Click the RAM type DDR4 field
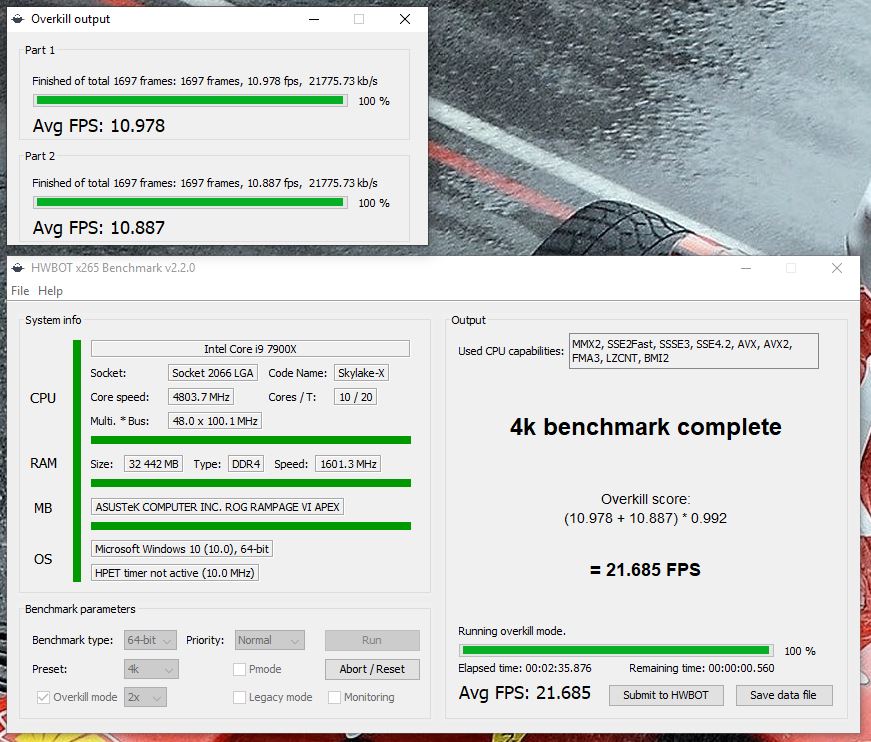Viewport: 871px width, 742px height. point(246,464)
